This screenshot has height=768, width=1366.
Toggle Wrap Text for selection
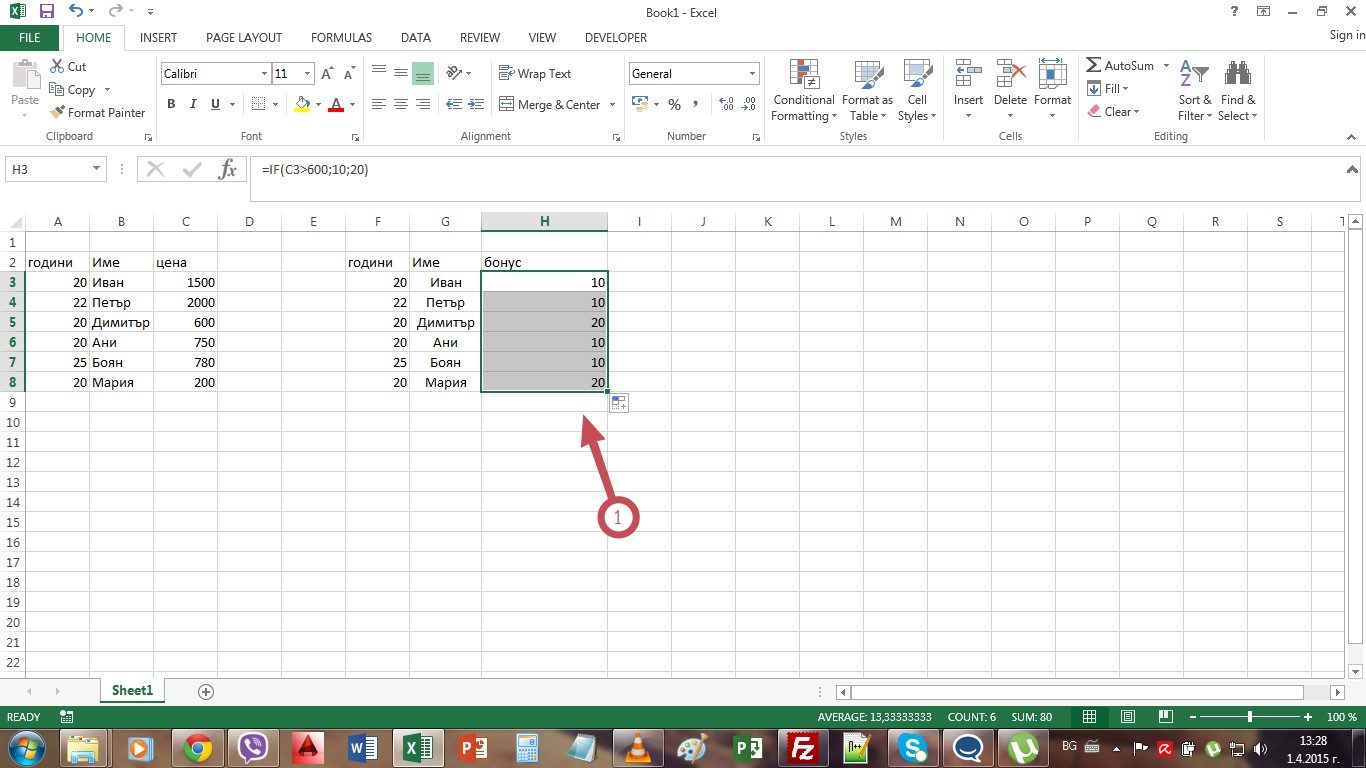pyautogui.click(x=535, y=74)
